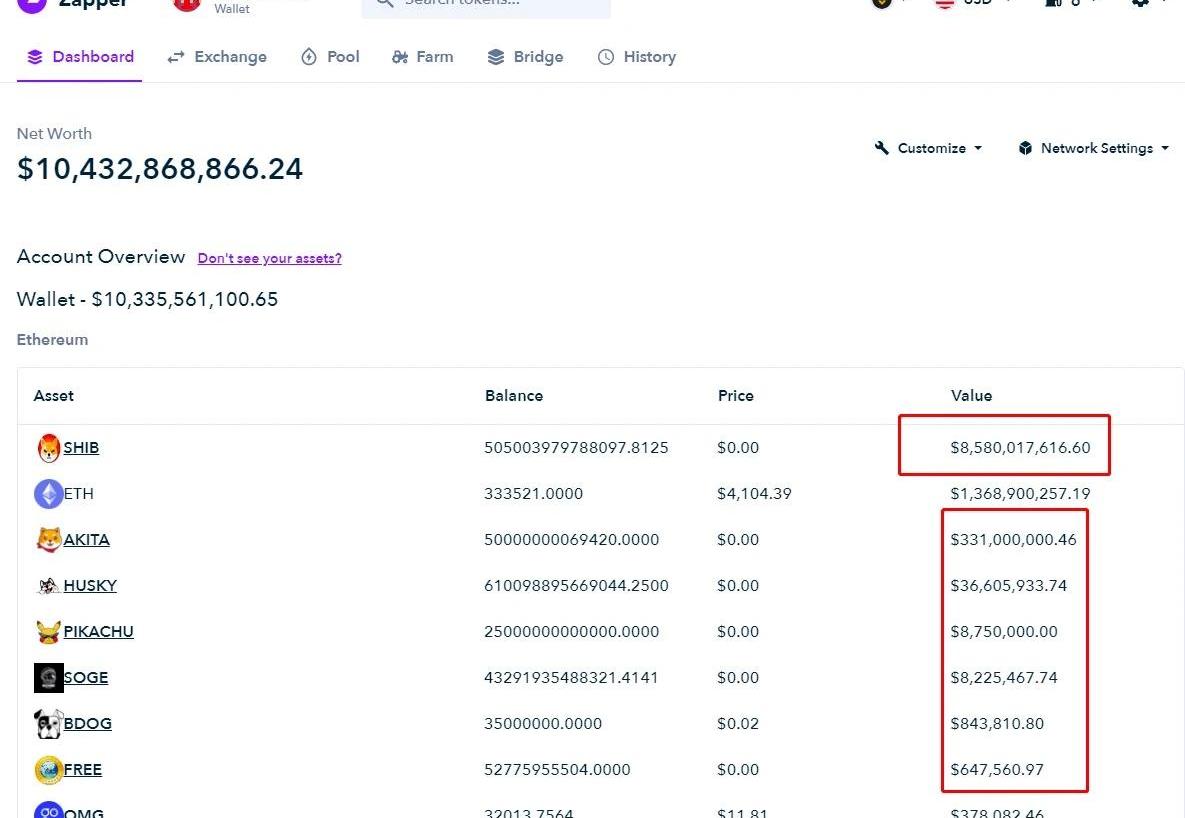View the History tab
This screenshot has height=818, width=1185.
click(637, 57)
